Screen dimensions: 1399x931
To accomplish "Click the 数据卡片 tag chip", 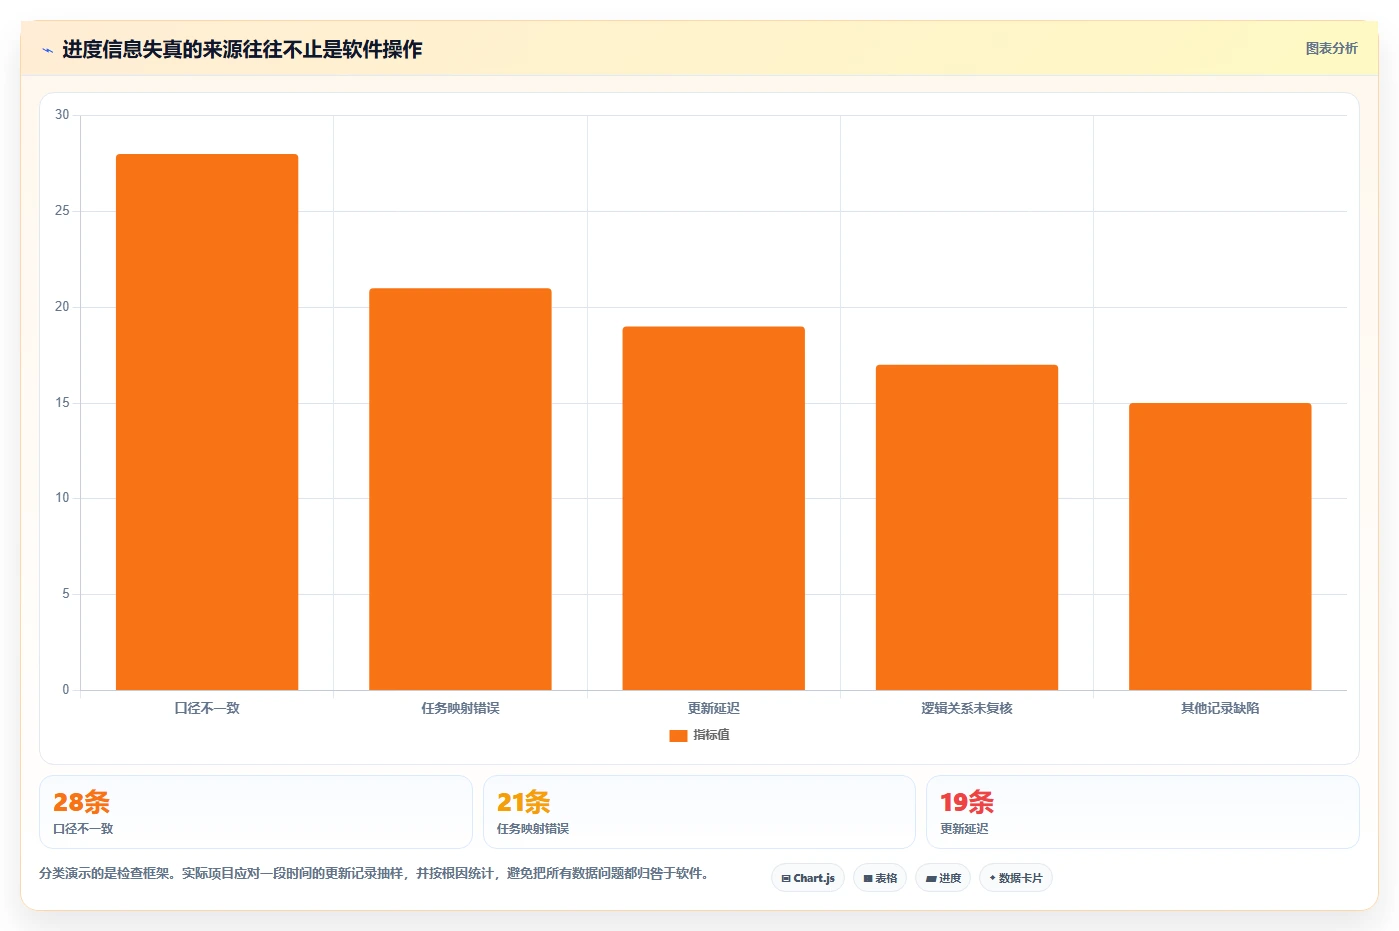I will point(1016,878).
